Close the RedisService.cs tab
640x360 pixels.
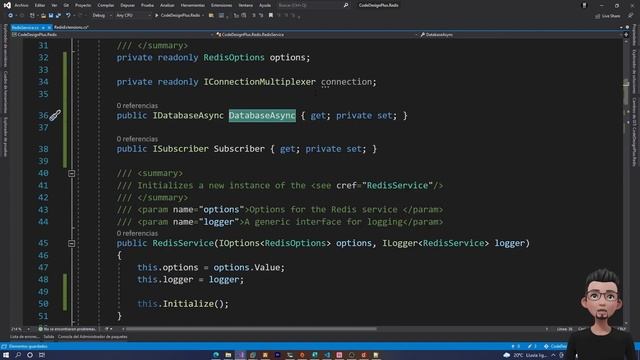[49, 27]
